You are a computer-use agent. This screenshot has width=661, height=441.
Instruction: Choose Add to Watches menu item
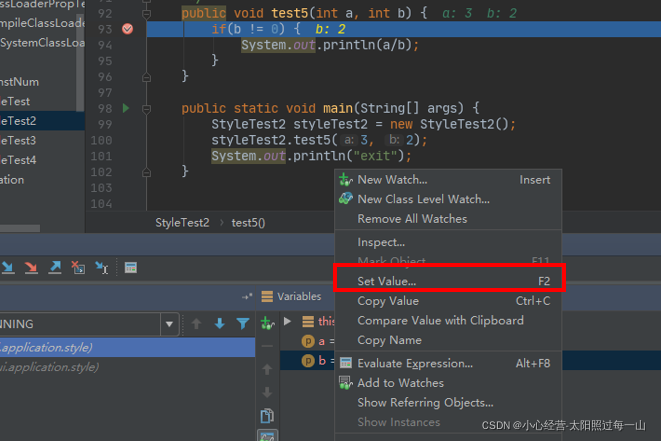(448, 383)
